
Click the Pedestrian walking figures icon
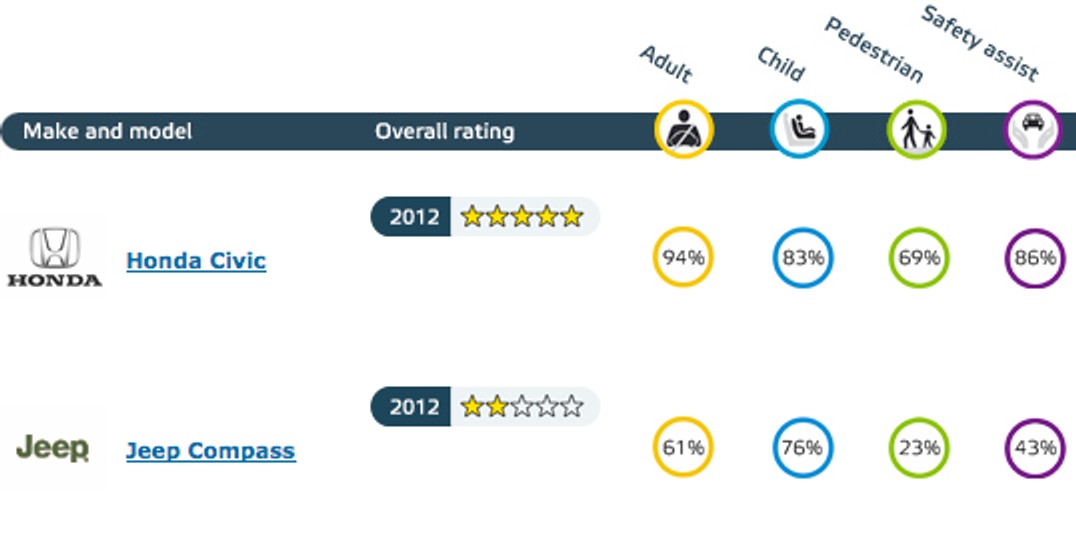point(917,129)
